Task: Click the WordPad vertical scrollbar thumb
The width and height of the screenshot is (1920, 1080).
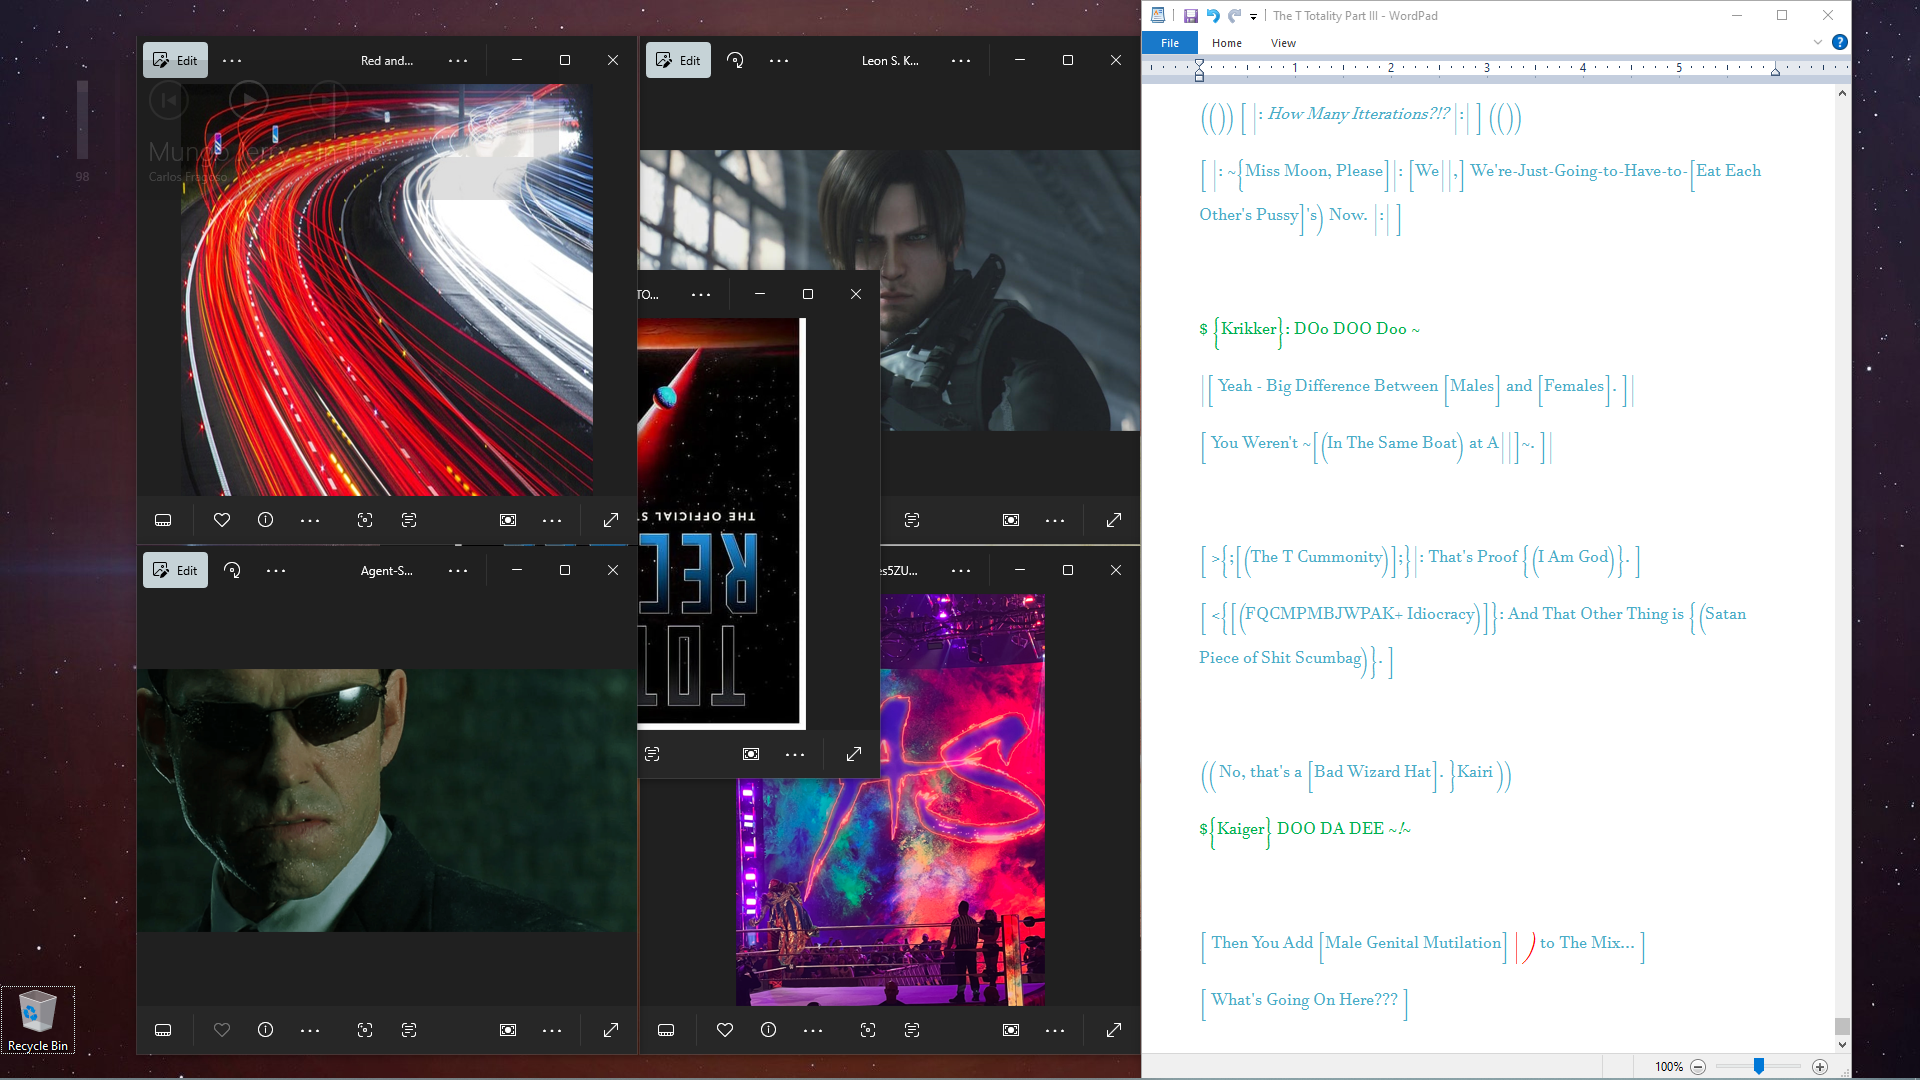Action: pos(1843,1027)
